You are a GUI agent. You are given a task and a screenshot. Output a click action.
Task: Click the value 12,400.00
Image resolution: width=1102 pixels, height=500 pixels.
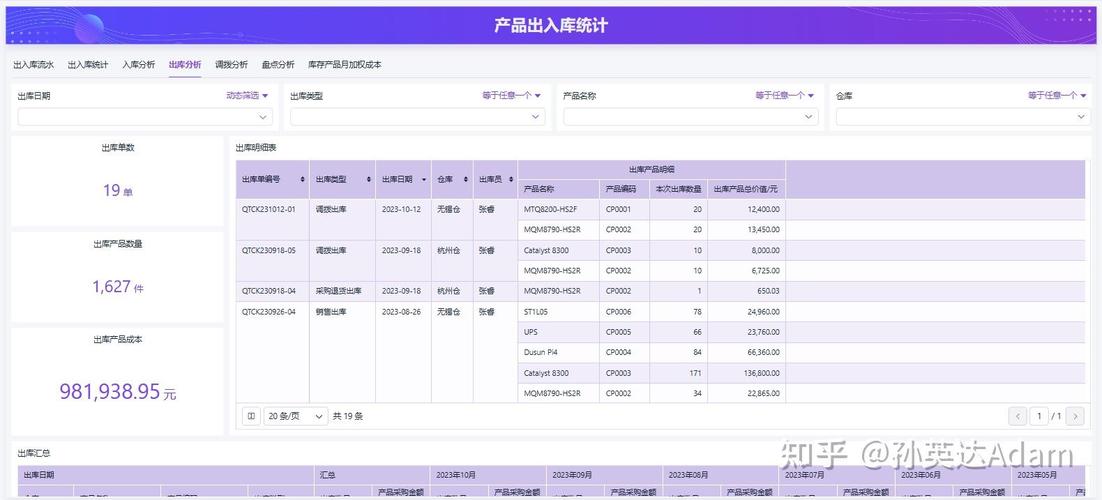pyautogui.click(x=764, y=210)
